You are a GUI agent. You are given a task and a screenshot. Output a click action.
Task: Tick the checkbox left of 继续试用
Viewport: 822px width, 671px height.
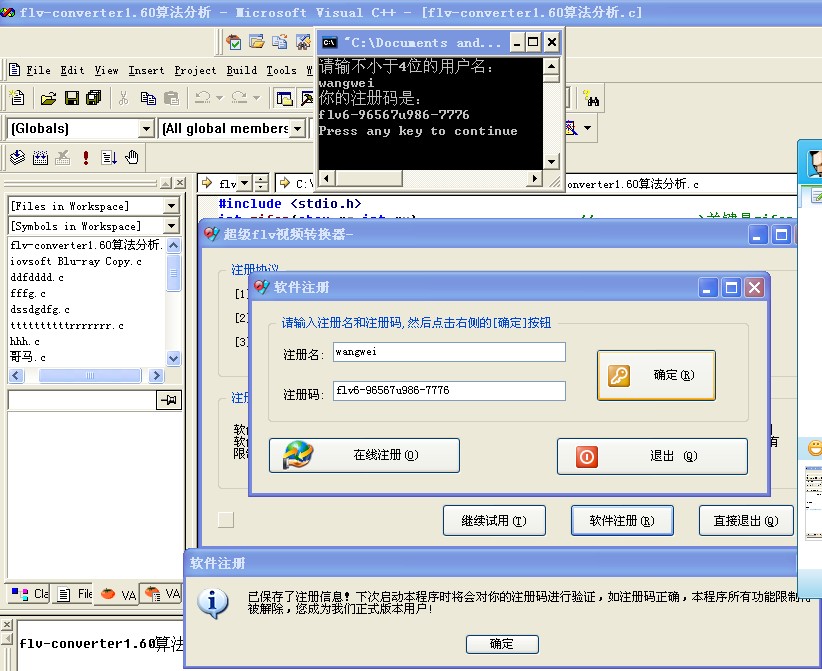coord(226,519)
